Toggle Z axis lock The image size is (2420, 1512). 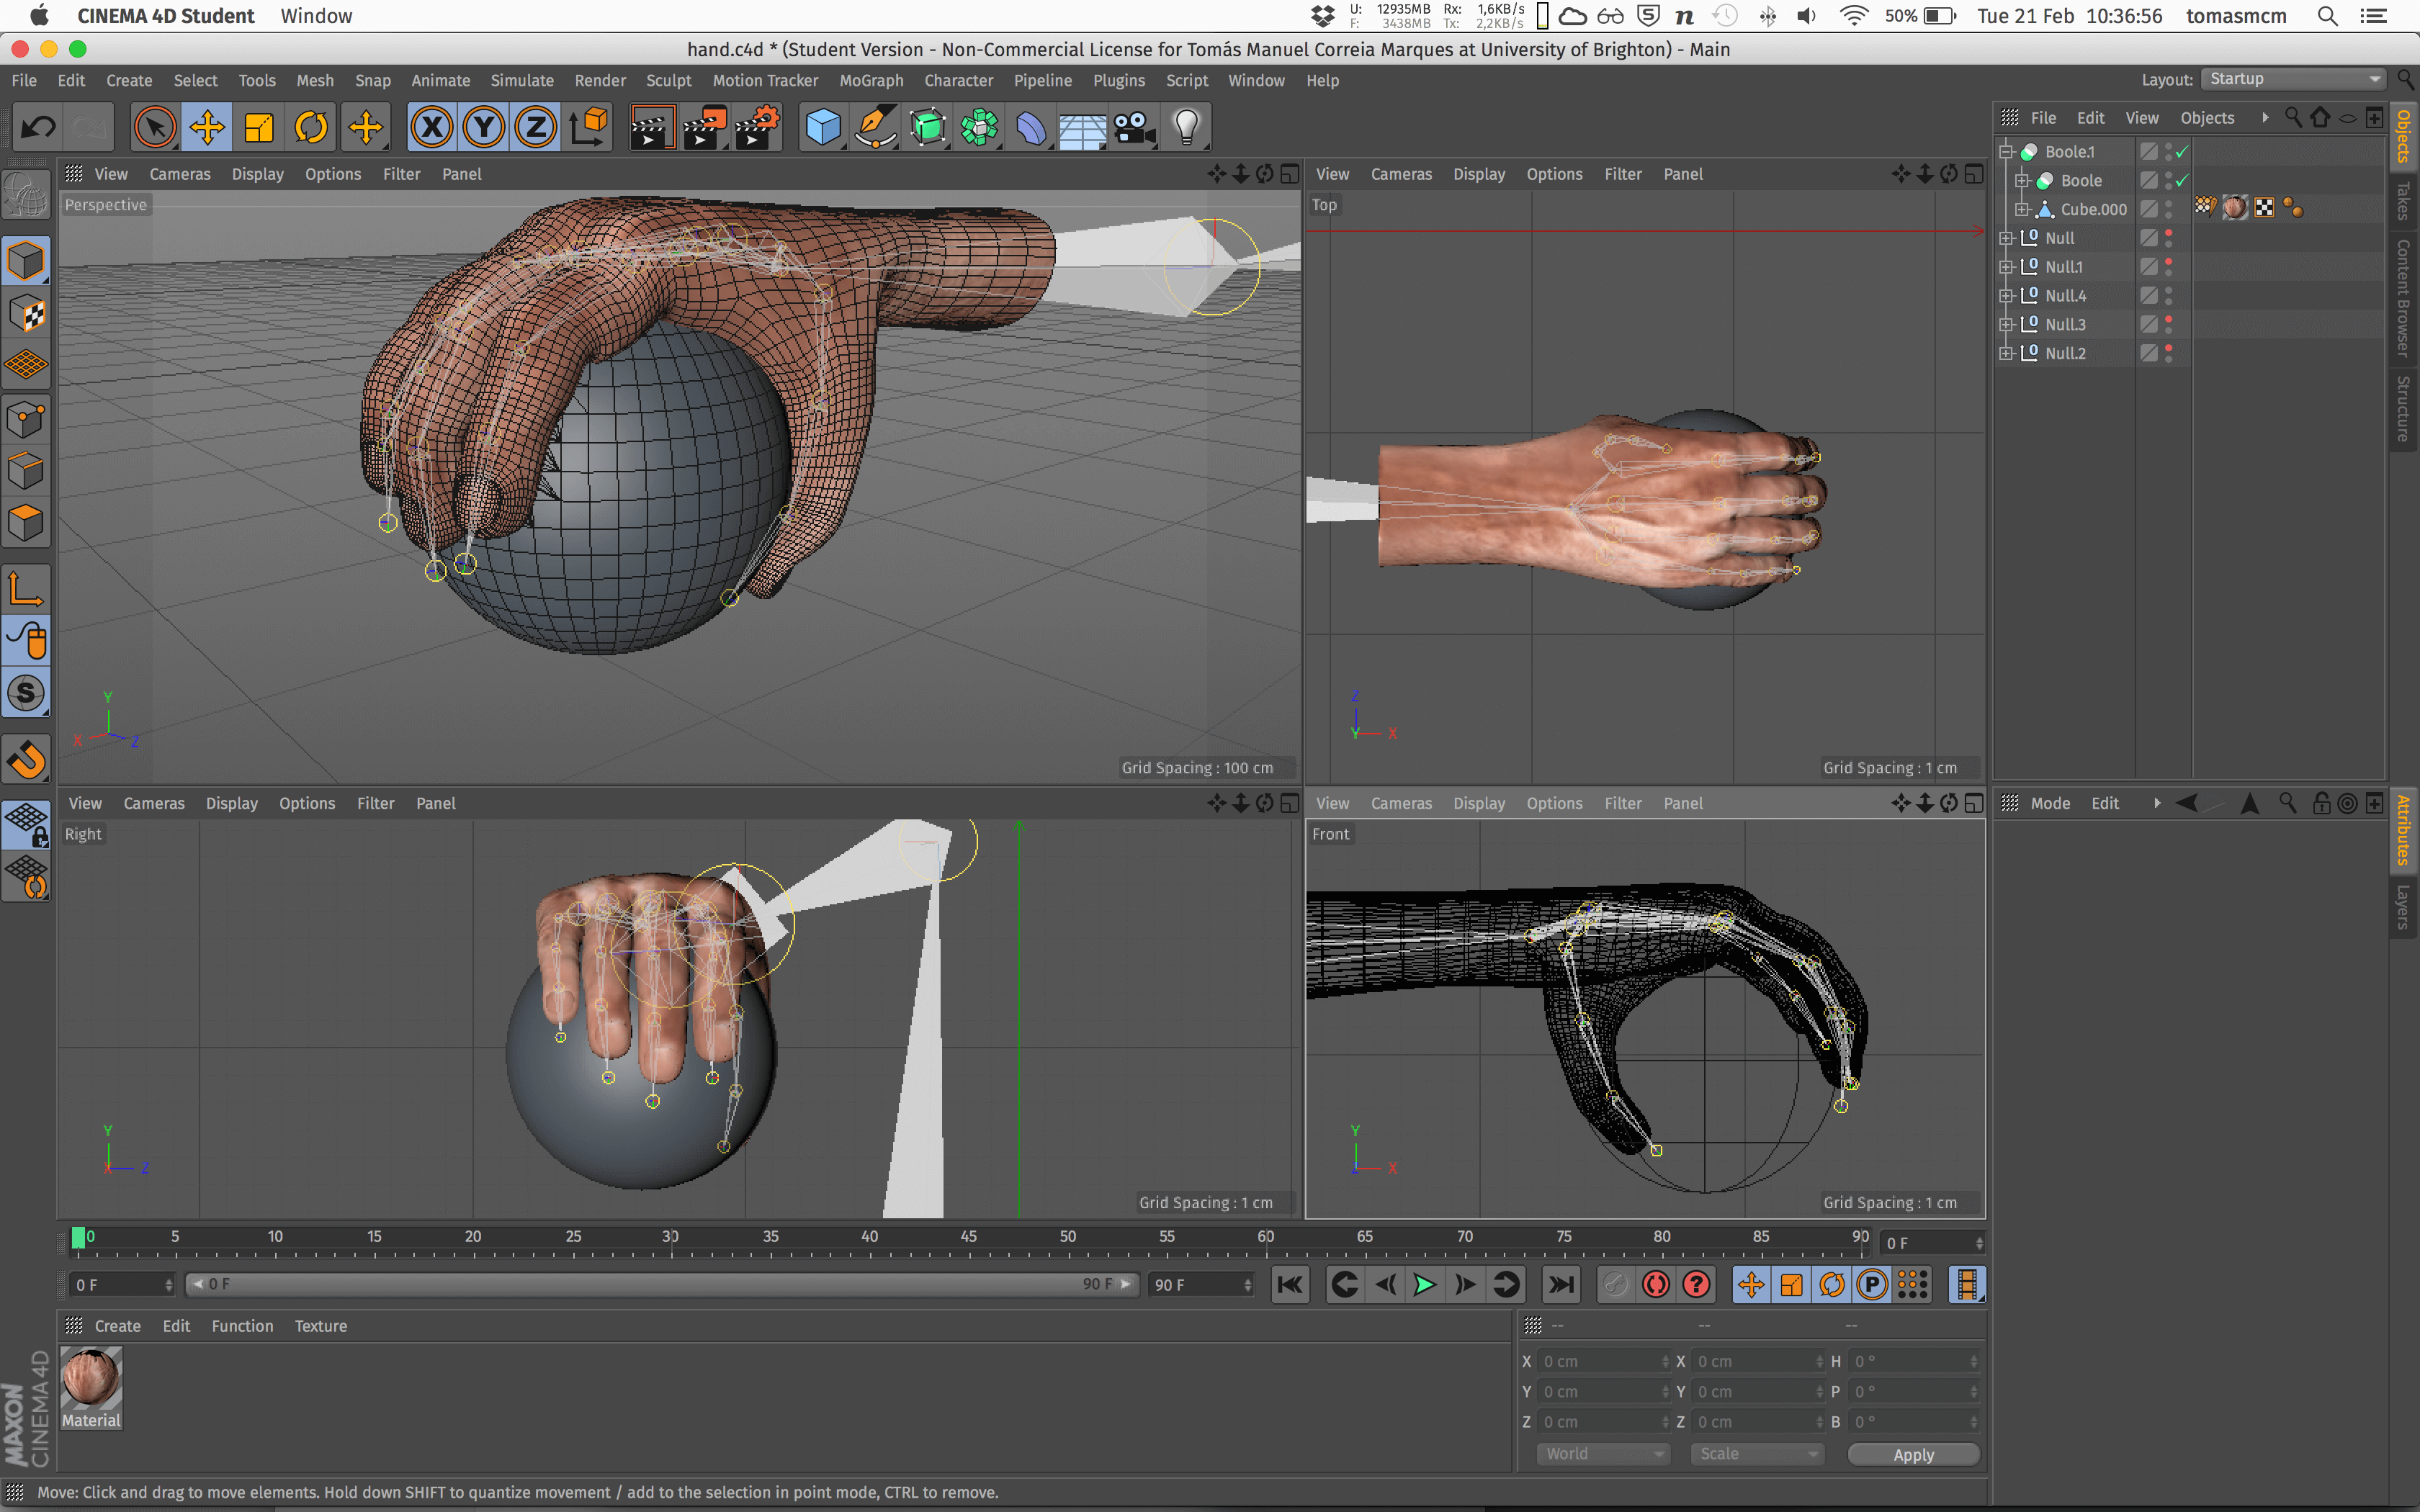[x=536, y=127]
